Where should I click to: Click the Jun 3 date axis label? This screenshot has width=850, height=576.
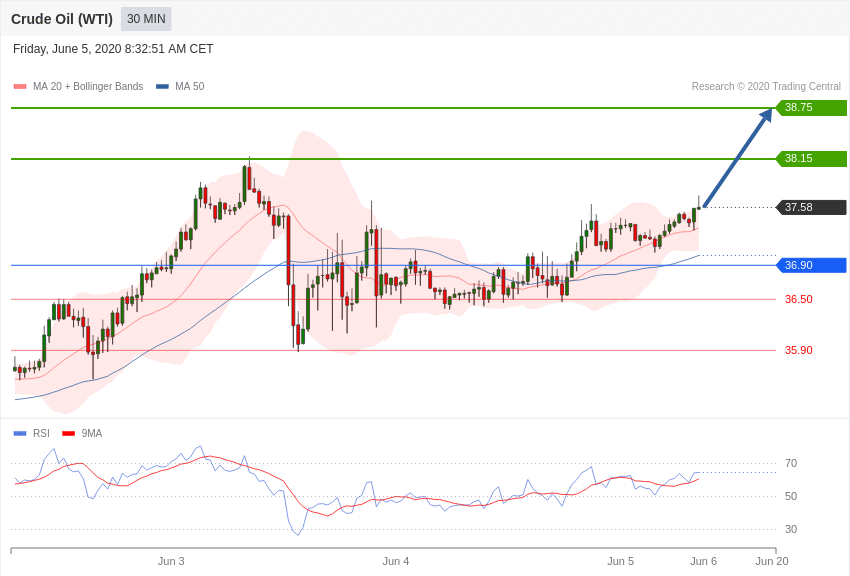[x=171, y=561]
